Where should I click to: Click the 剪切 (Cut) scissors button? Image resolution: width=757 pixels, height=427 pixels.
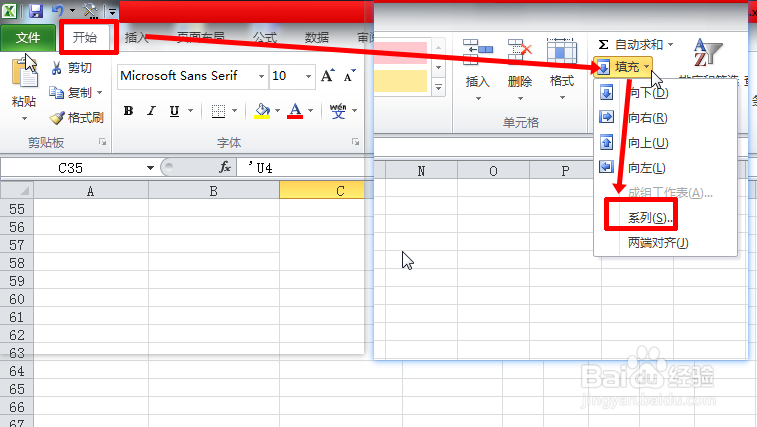coord(72,68)
